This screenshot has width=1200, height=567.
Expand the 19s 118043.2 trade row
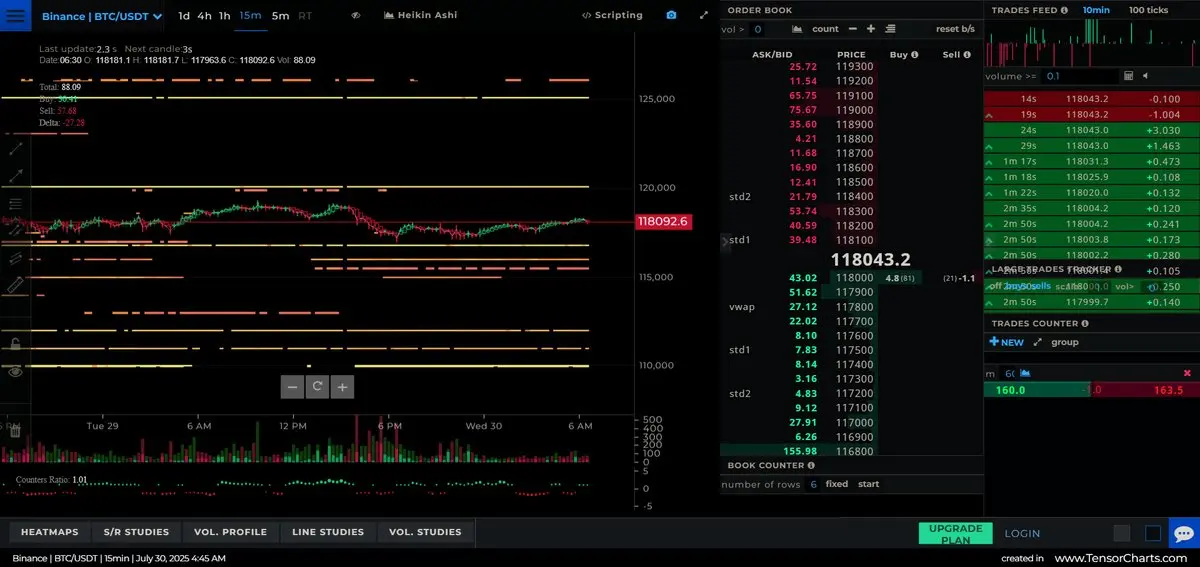990,115
